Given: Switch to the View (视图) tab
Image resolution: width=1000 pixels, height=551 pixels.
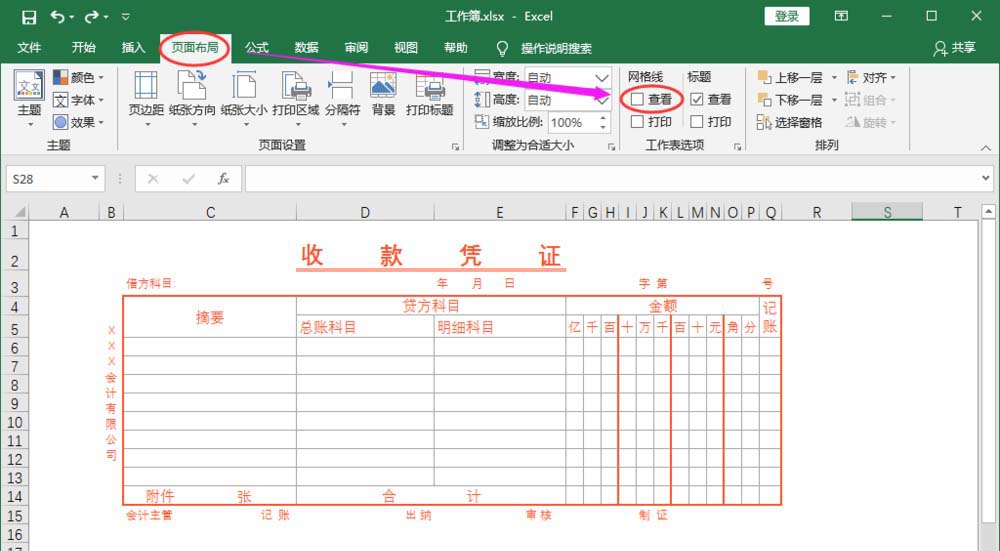Looking at the screenshot, I should pos(406,48).
